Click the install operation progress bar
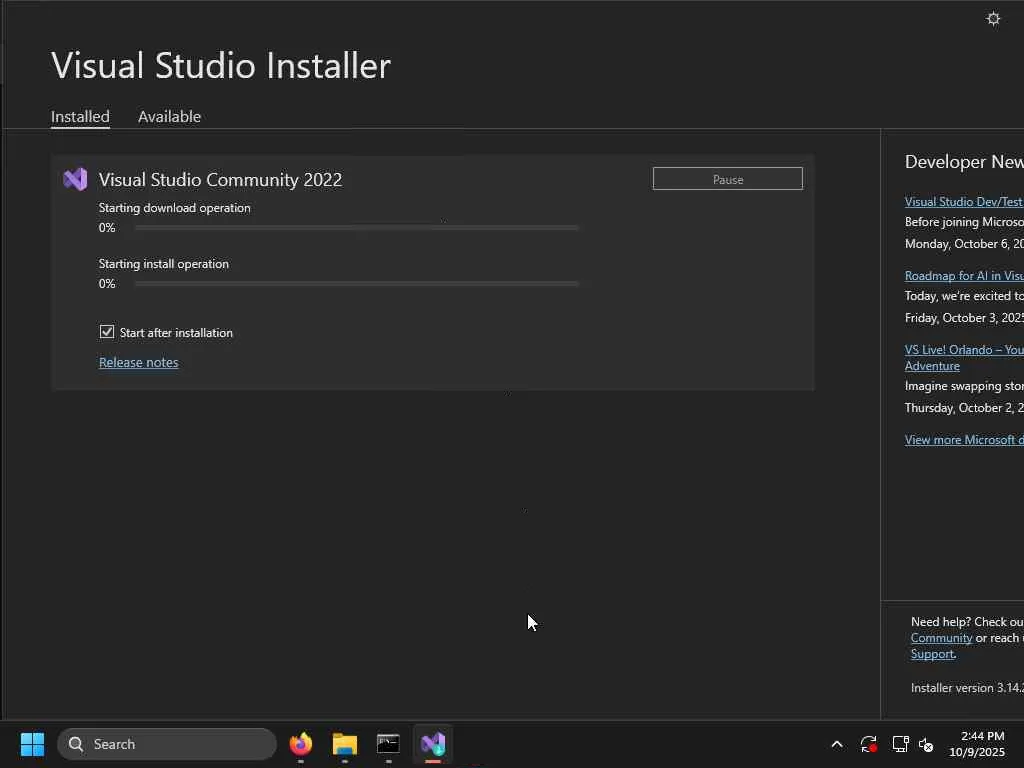 357,283
